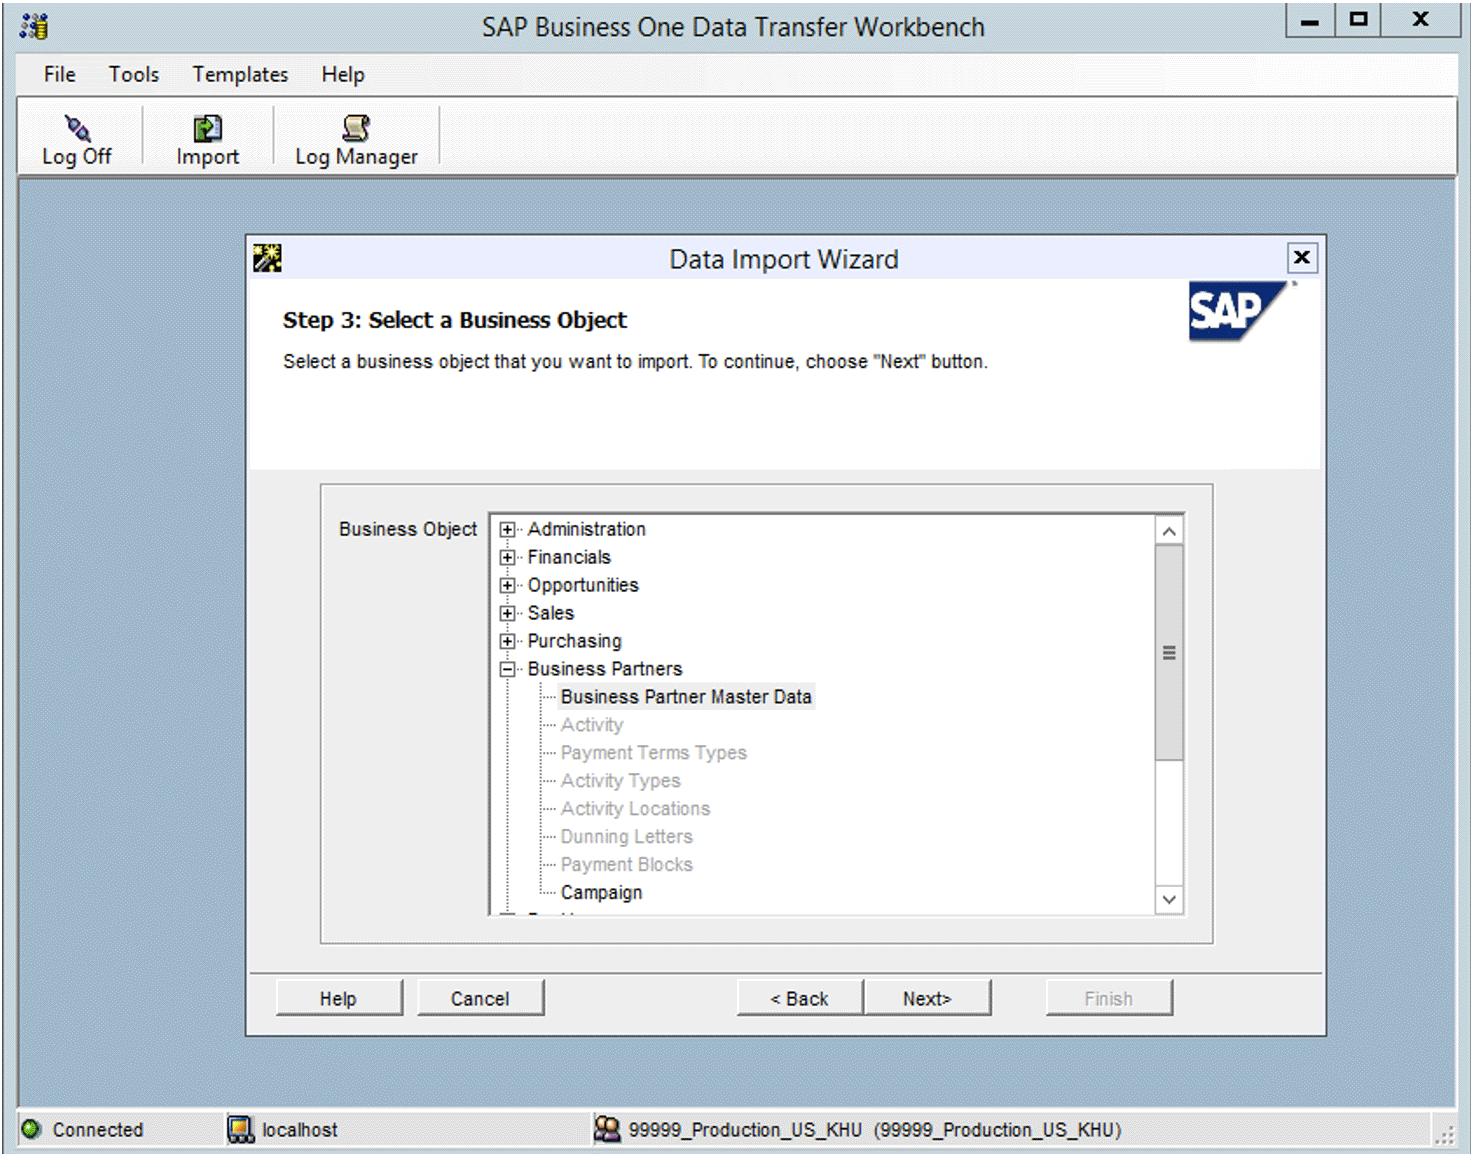Click the Cancel button
Image resolution: width=1473 pixels, height=1154 pixels.
tap(480, 998)
